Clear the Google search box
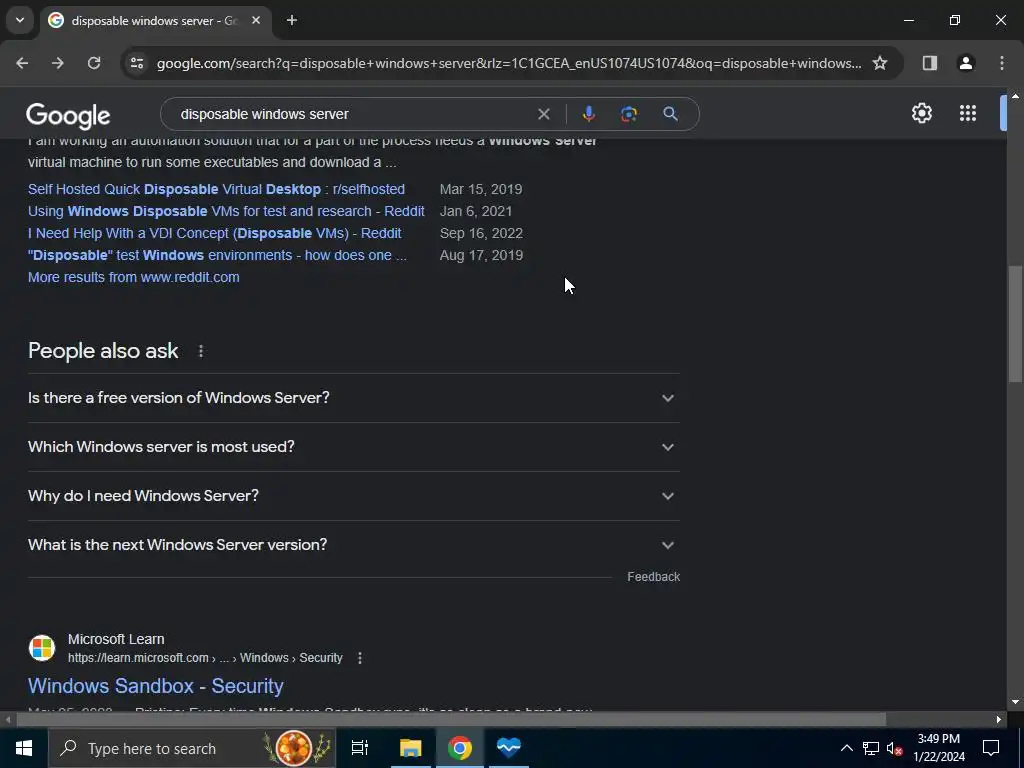The height and width of the screenshot is (768, 1024). pos(543,114)
